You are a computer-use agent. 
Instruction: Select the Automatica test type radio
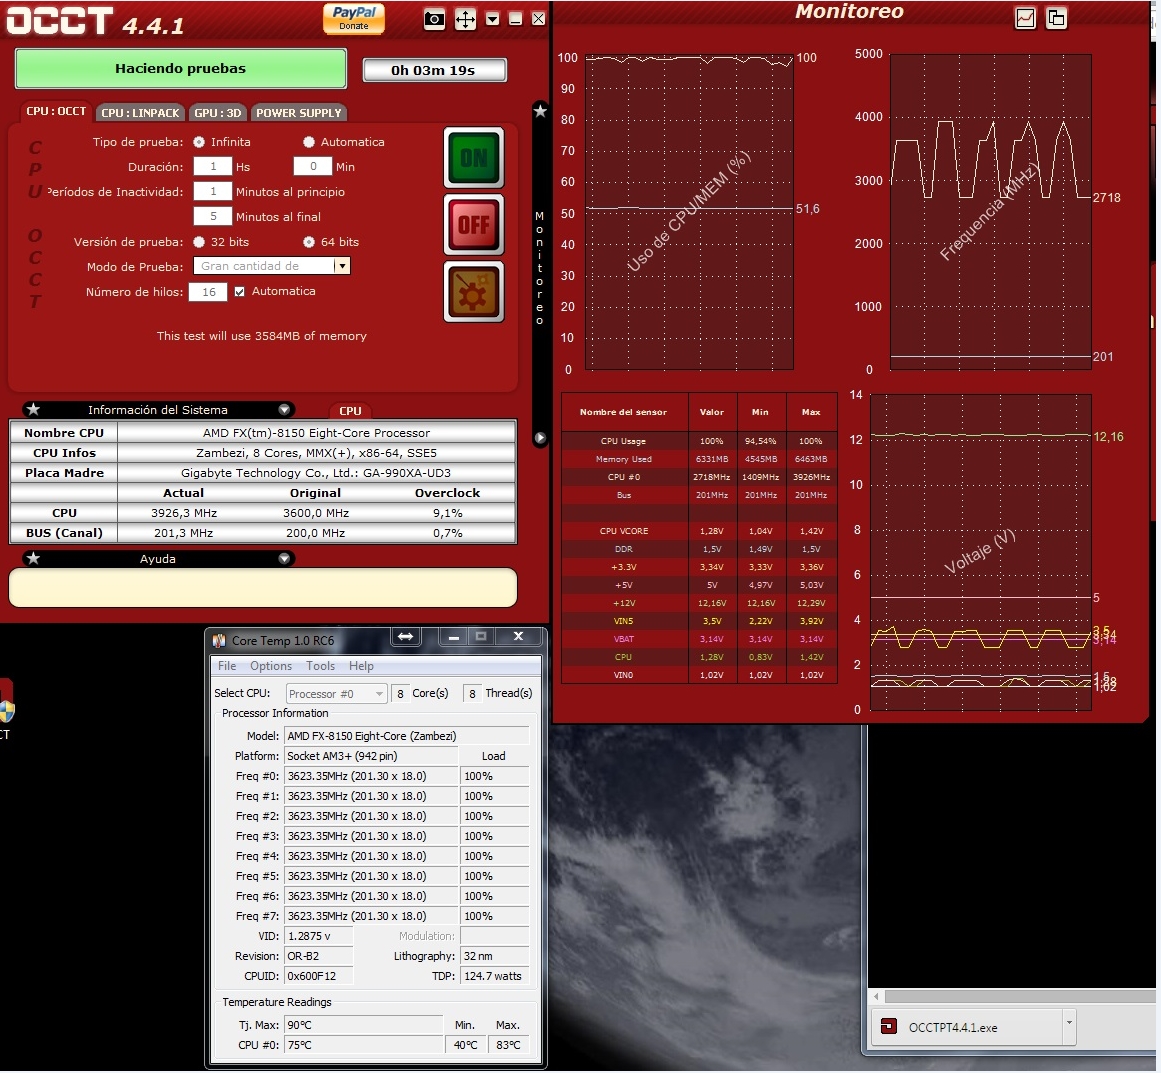[x=309, y=142]
